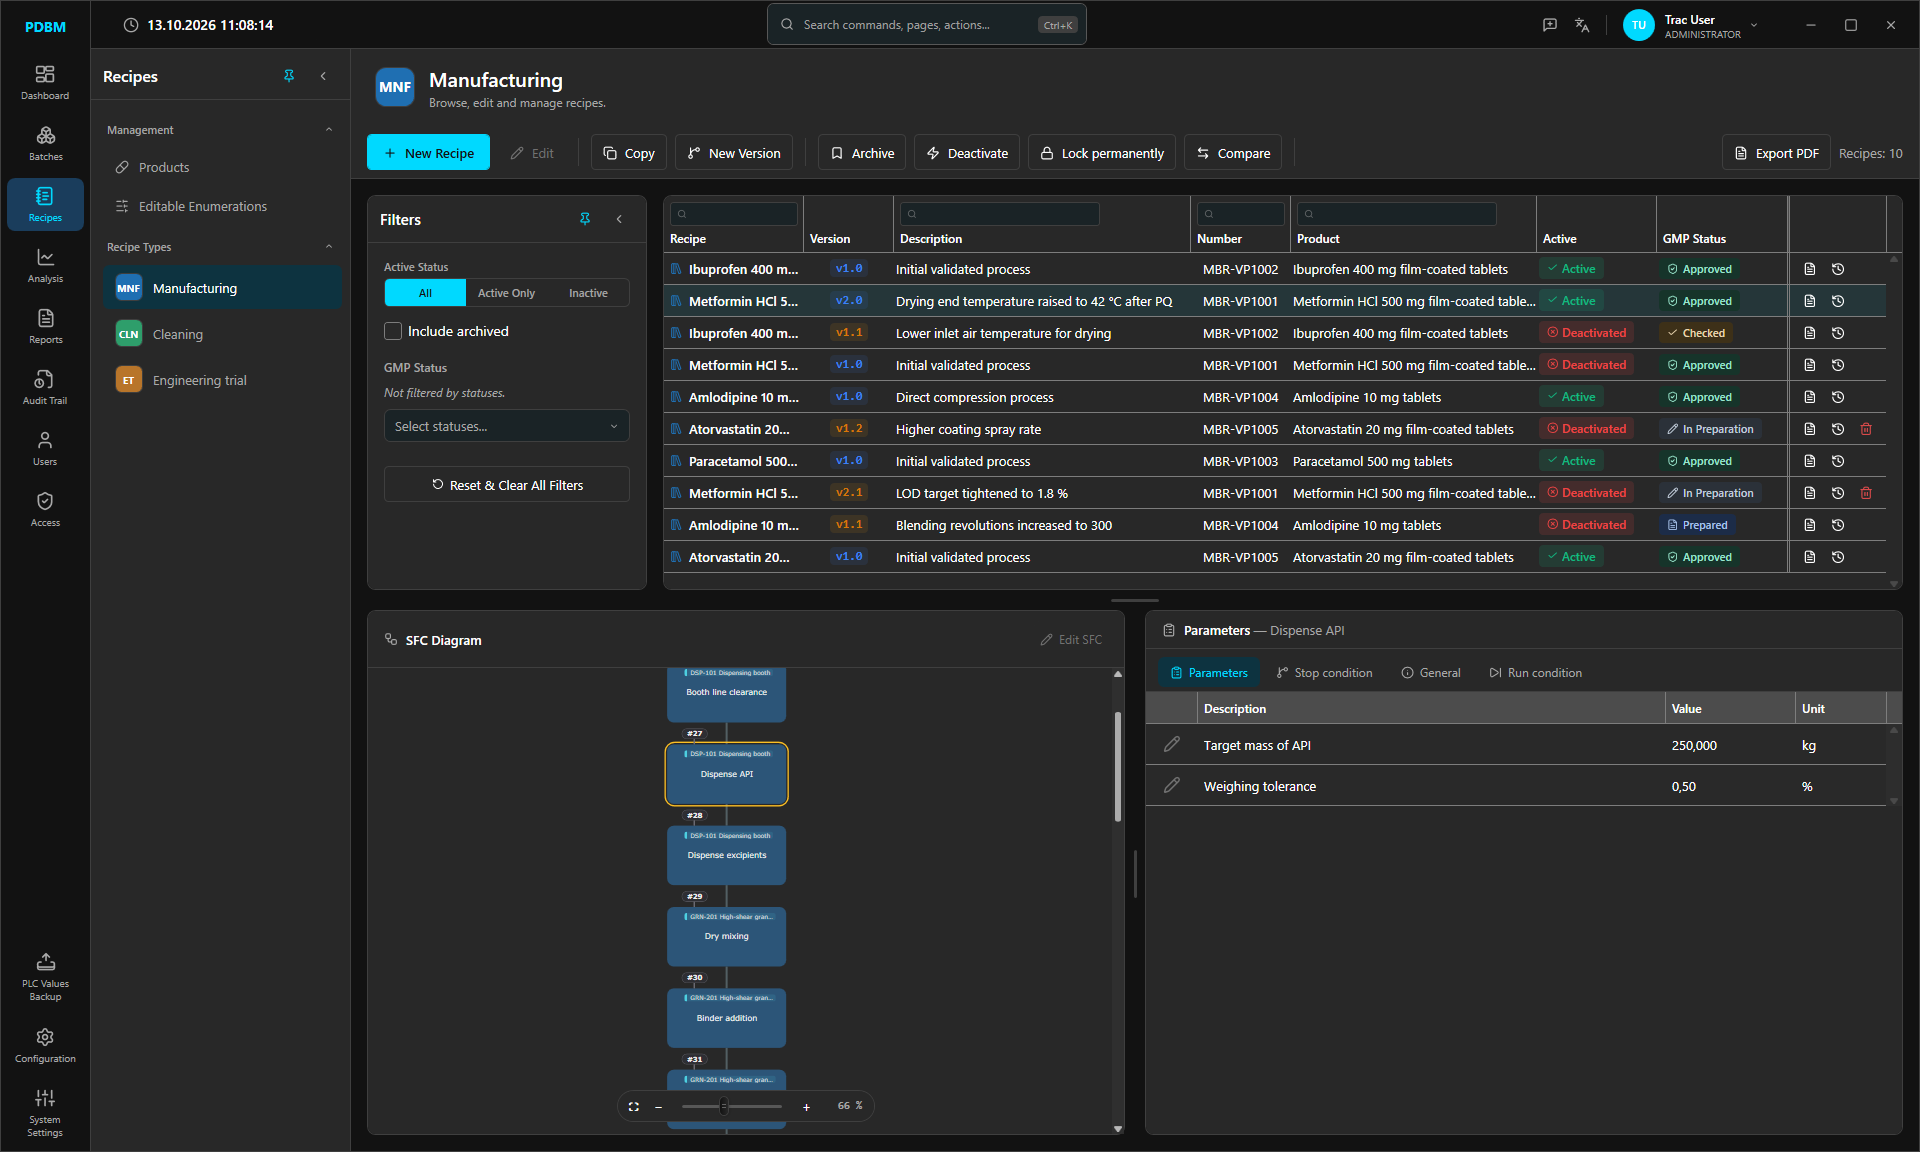The height and width of the screenshot is (1152, 1920).
Task: Select the All active status filter
Action: click(425, 293)
